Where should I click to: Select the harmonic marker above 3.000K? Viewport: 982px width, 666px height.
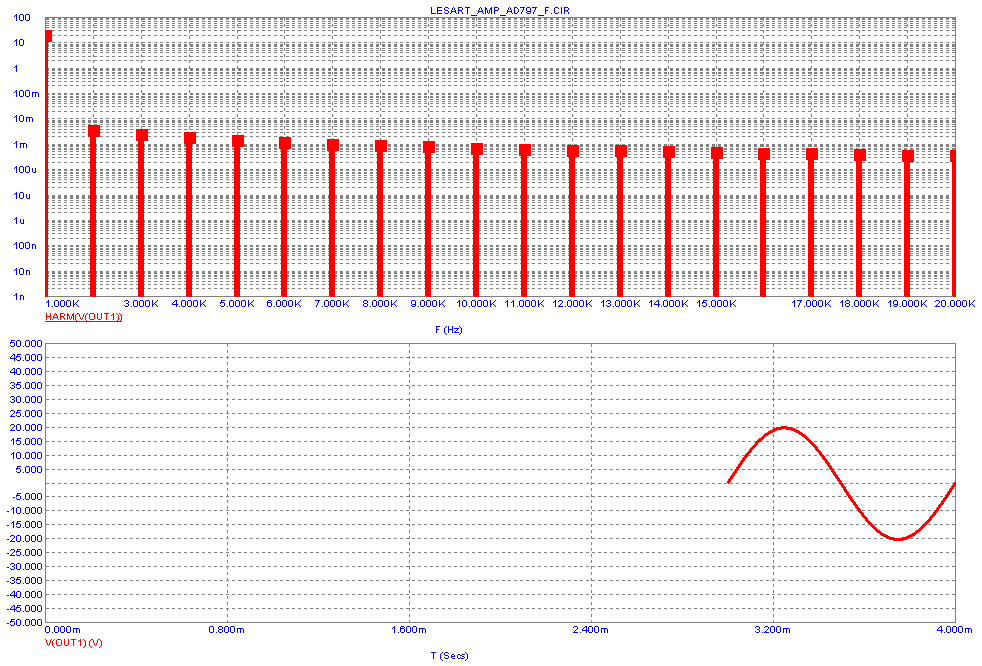coord(142,135)
